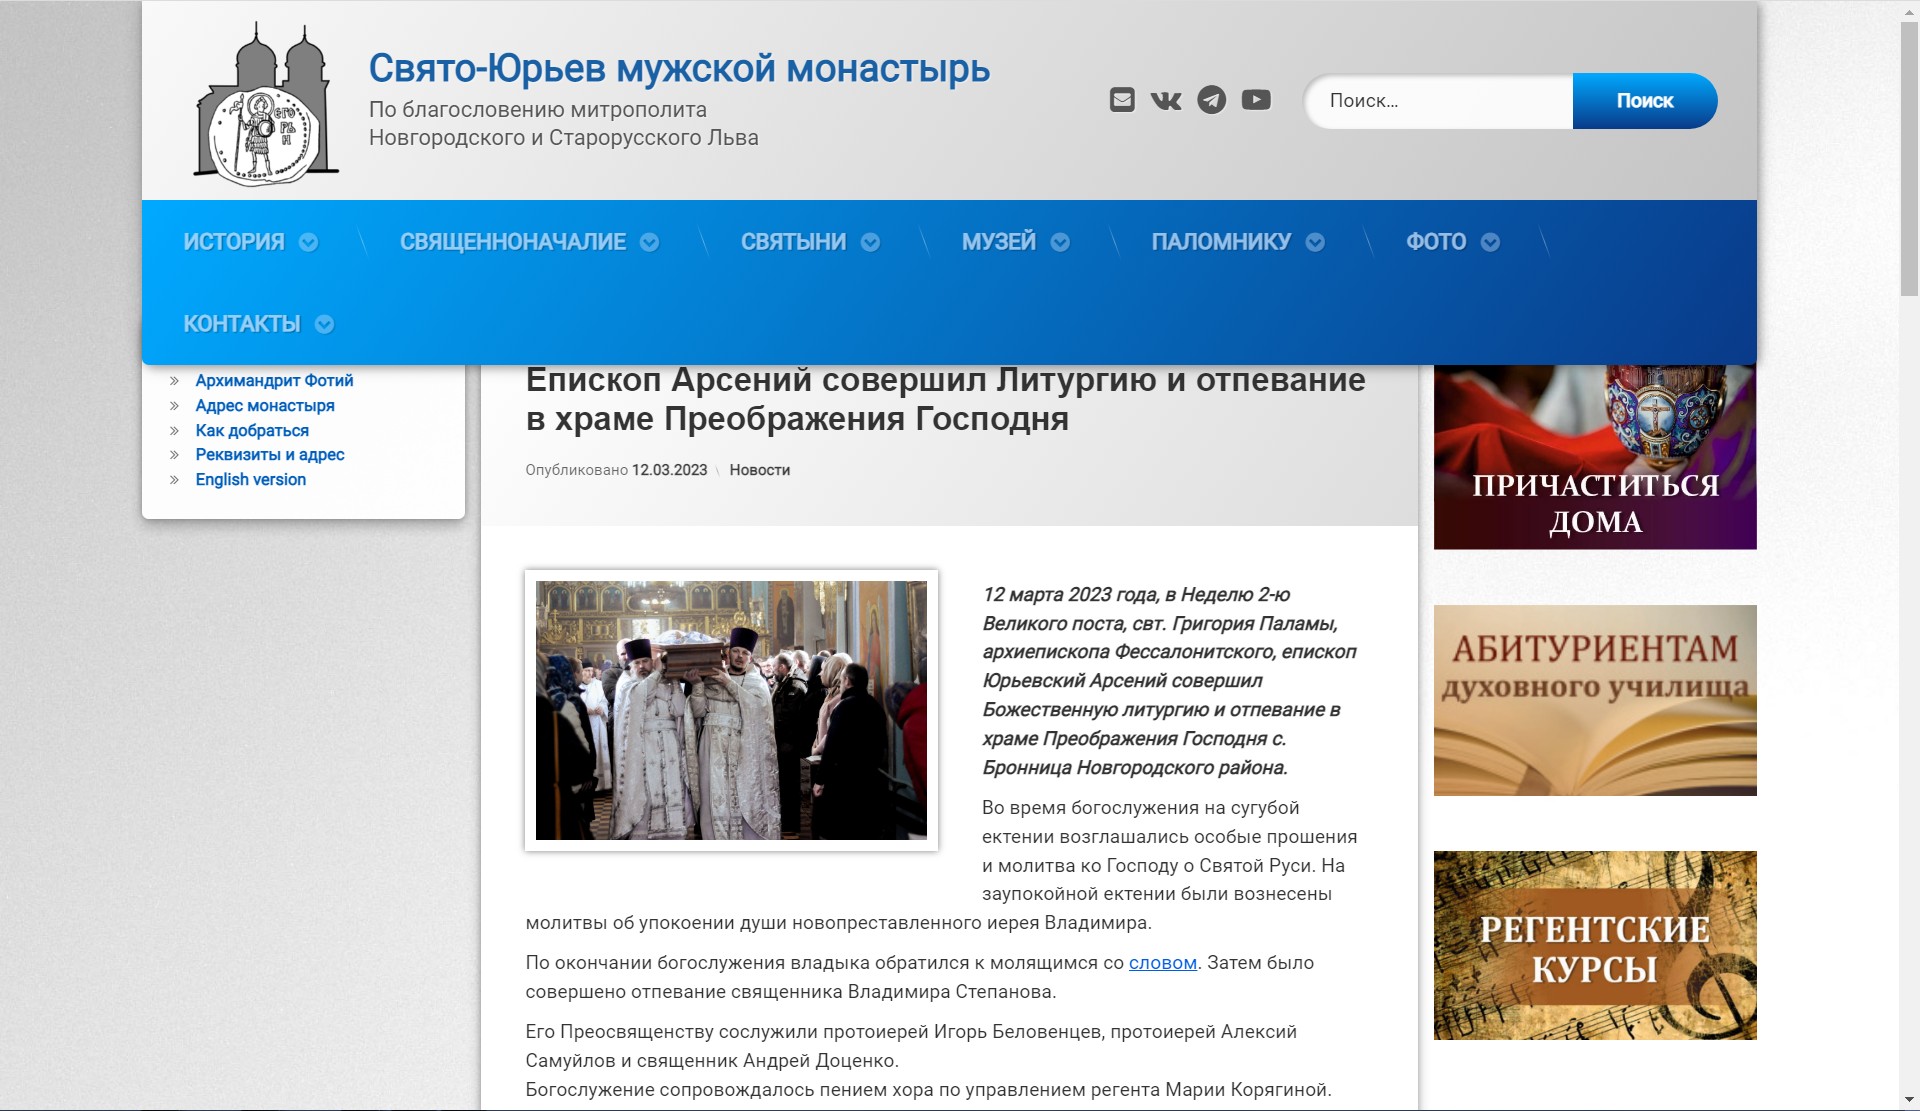The width and height of the screenshot is (1920, 1111).
Task: Expand the СВЯТЫНИ menu chevron
Action: point(870,242)
